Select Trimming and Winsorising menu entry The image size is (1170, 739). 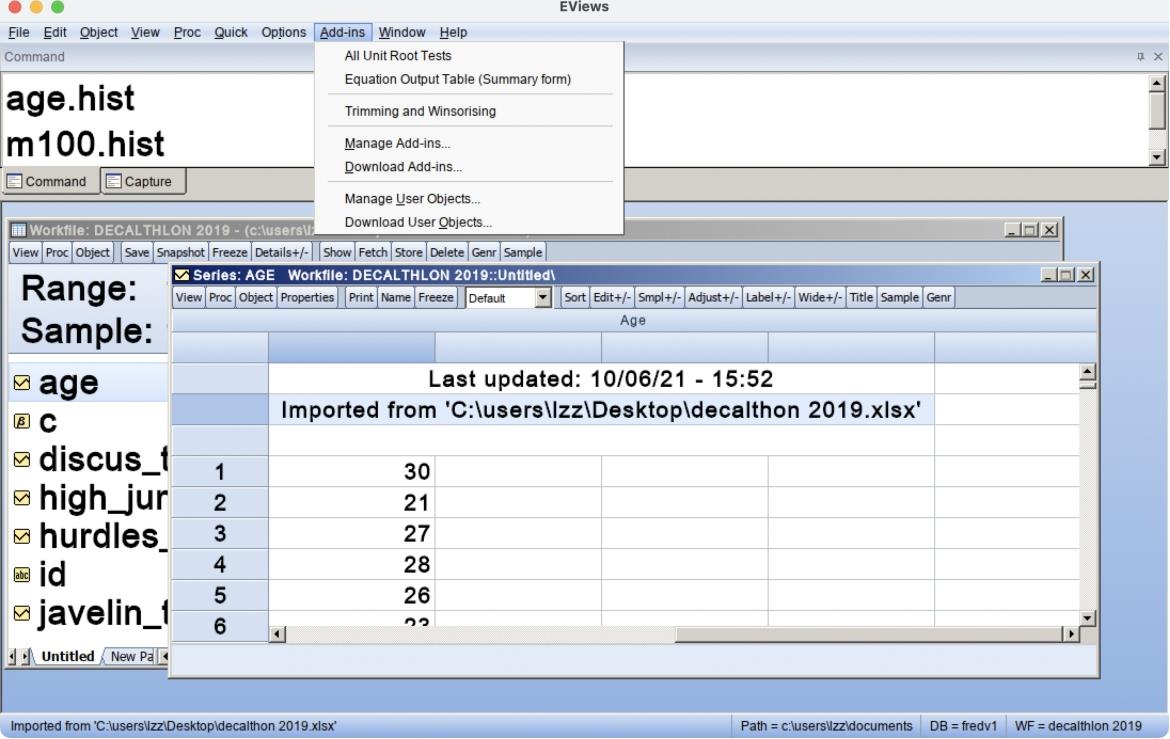[x=420, y=111]
